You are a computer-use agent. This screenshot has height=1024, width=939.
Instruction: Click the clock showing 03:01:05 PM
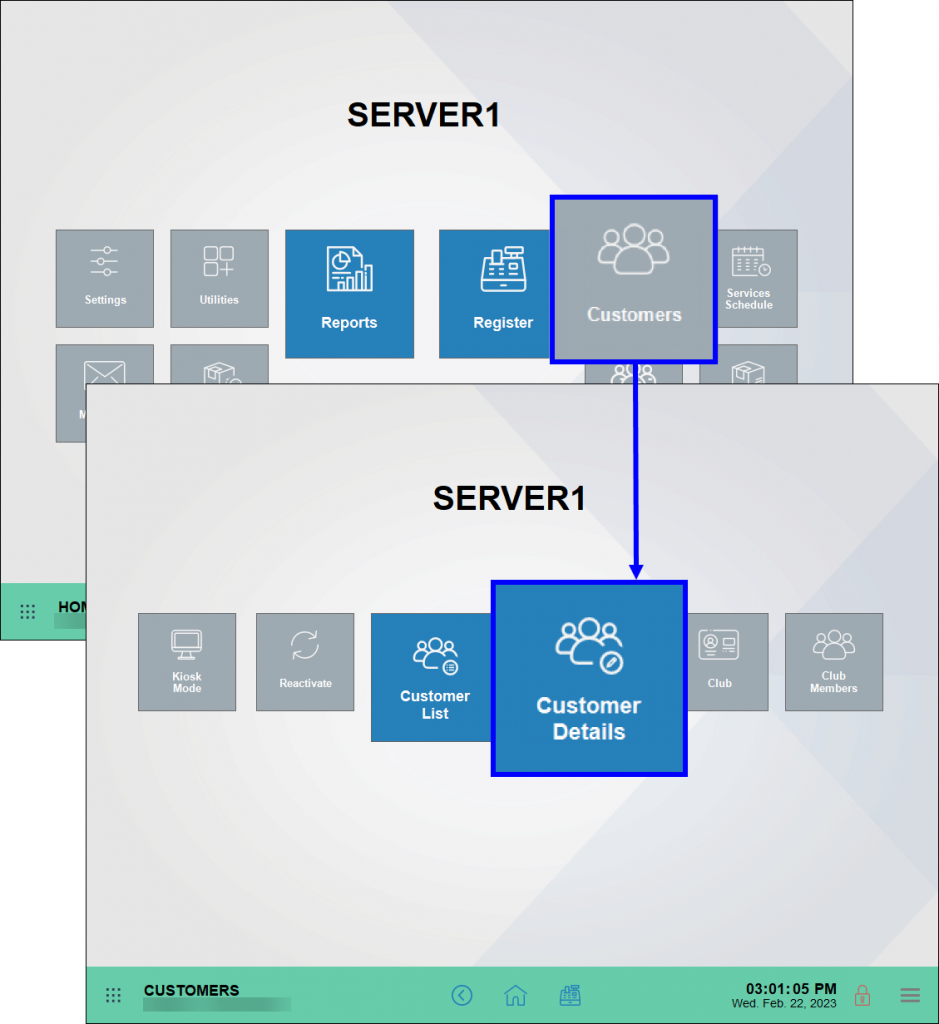pos(791,989)
